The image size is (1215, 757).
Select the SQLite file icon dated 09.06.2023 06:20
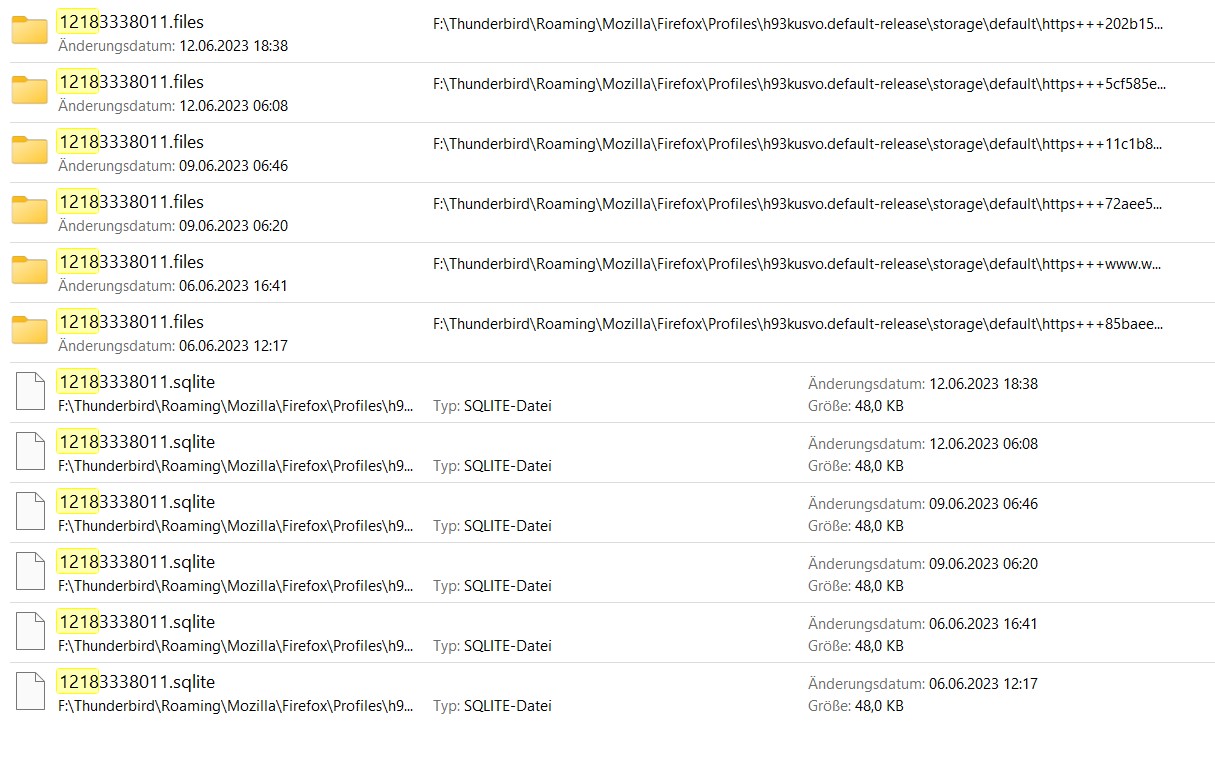pos(31,572)
